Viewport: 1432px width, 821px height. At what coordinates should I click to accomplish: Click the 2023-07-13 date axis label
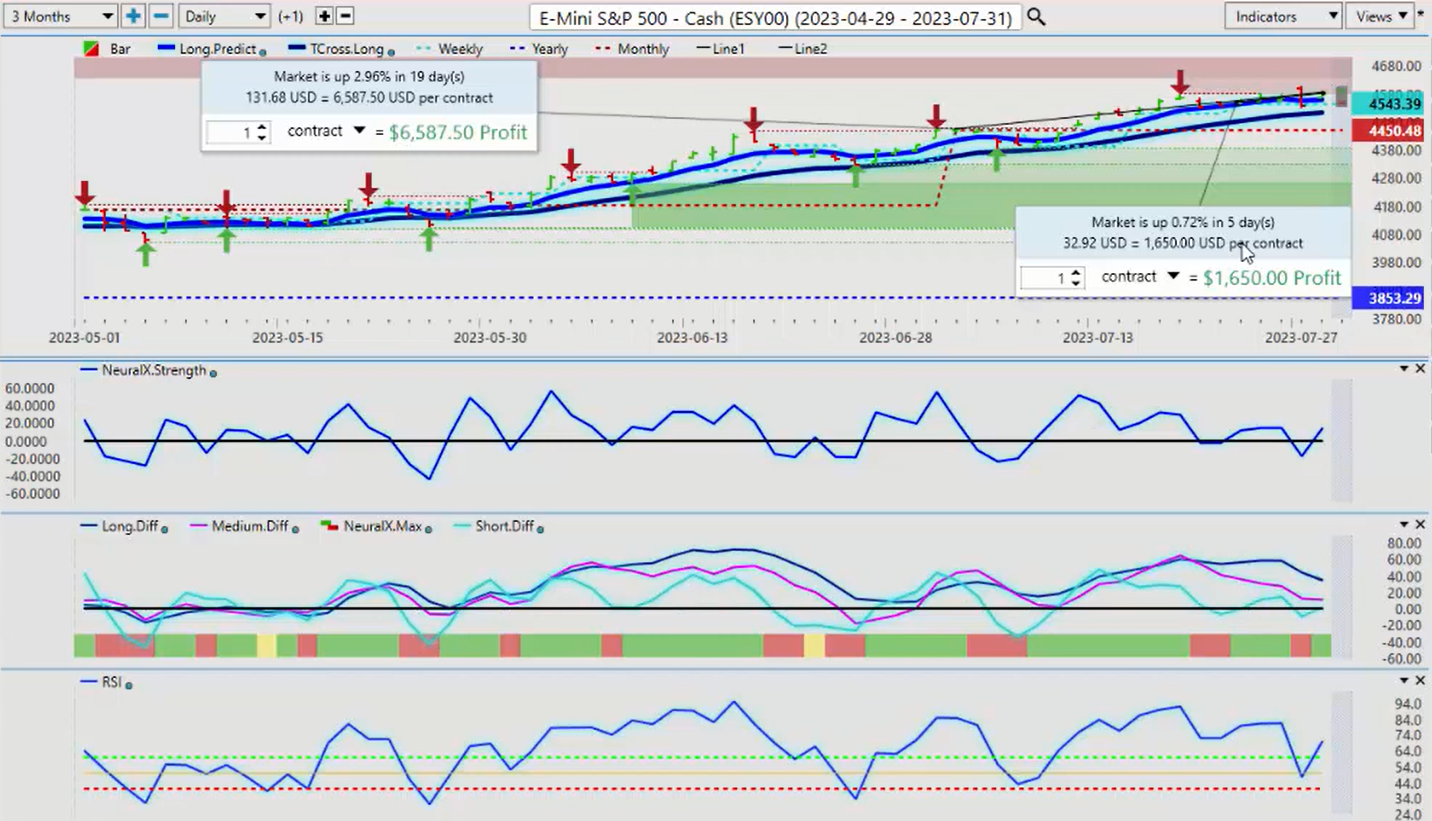coord(1098,338)
